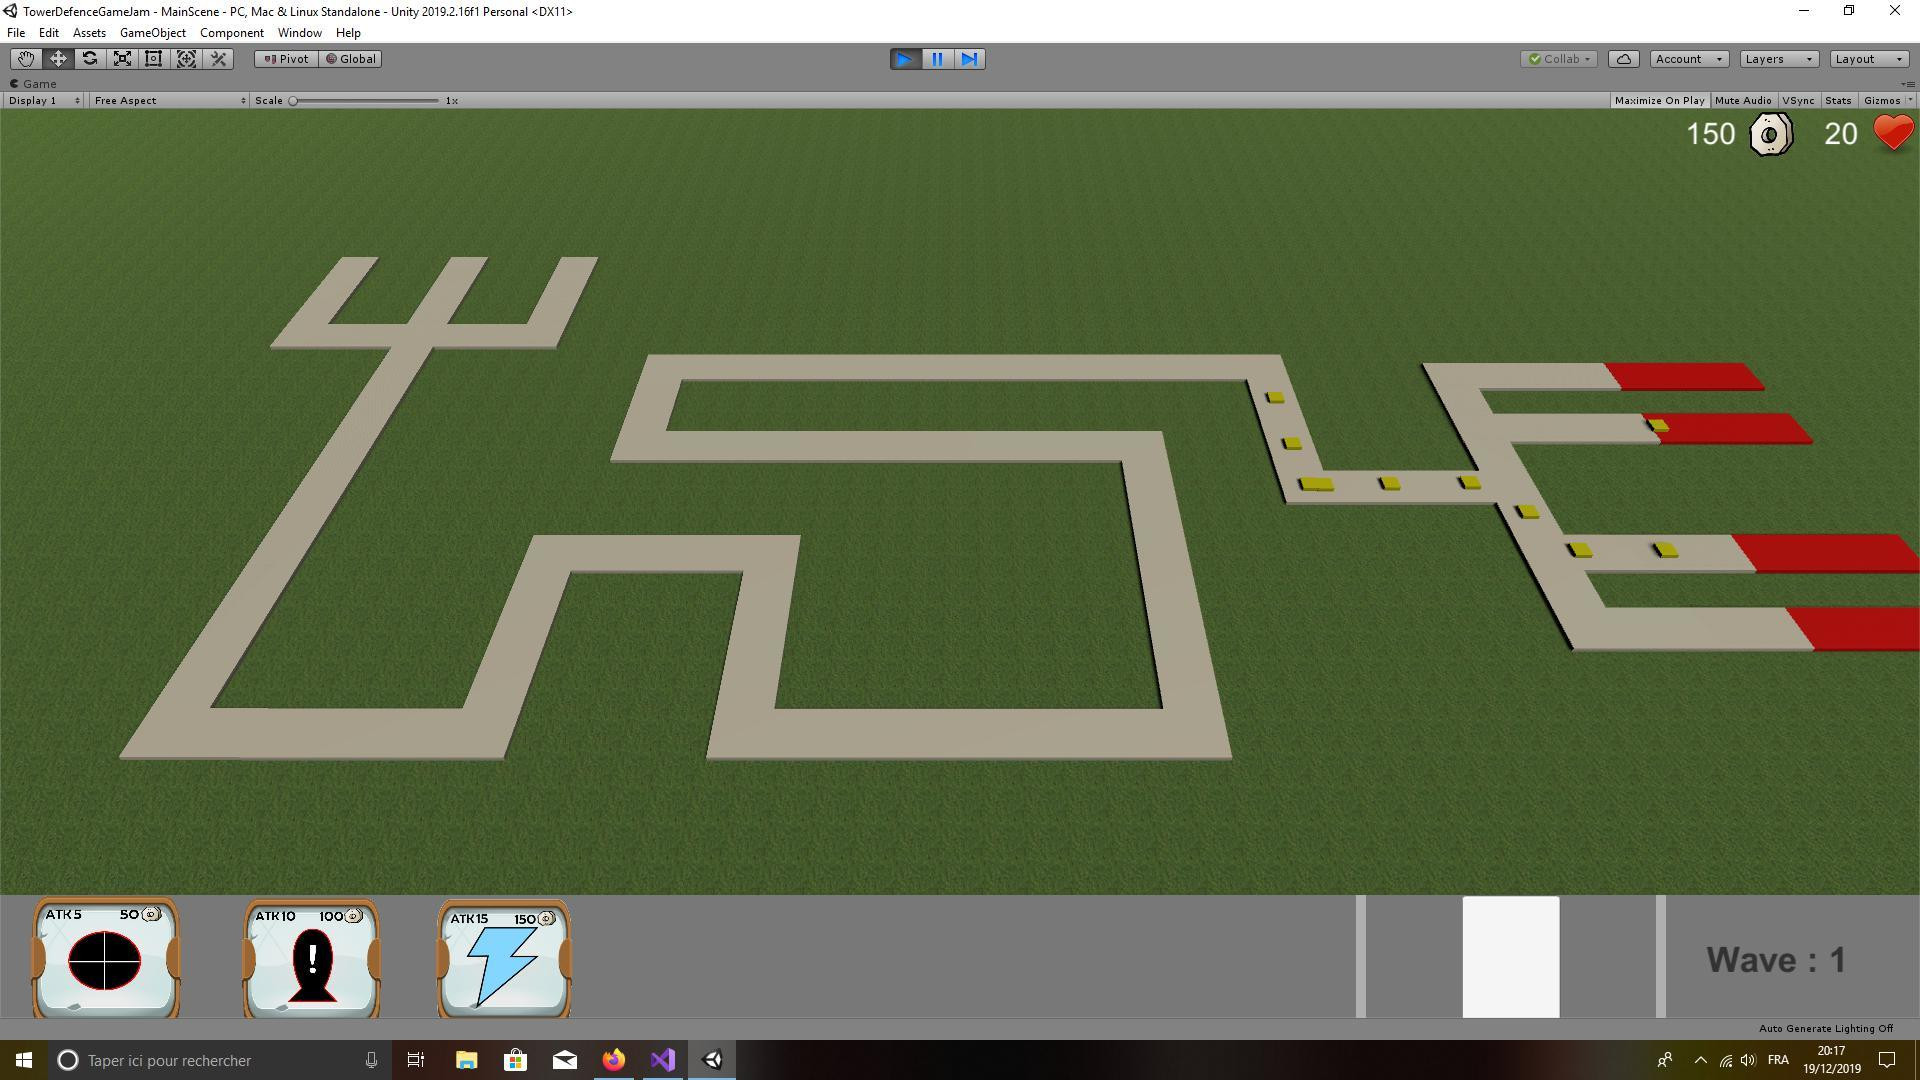The width and height of the screenshot is (1920, 1080).
Task: Open the Display 1 dropdown
Action: (44, 100)
